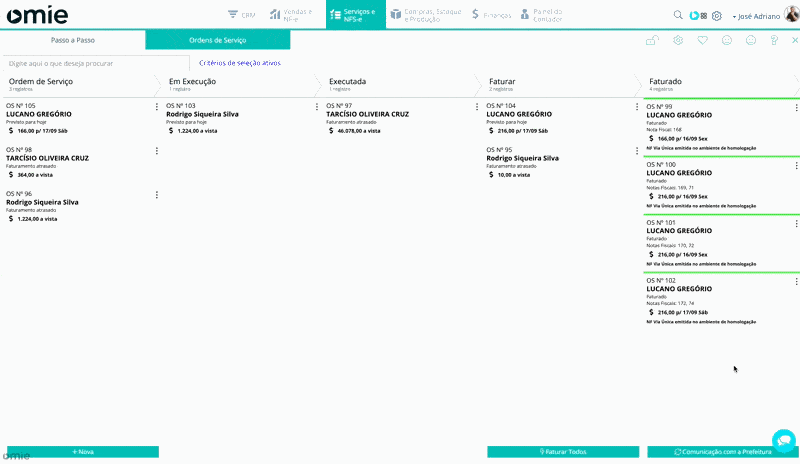Image resolution: width=800 pixels, height=464 pixels.
Task: Click the question mark help icon
Action: tap(773, 40)
